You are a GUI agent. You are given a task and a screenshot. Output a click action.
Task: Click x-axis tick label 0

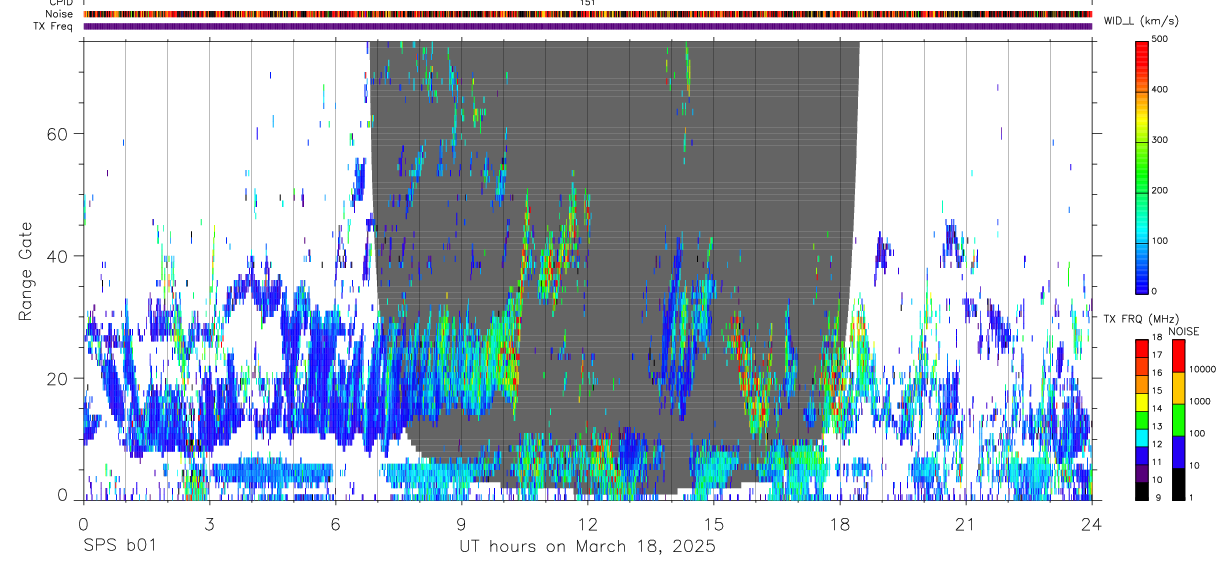pyautogui.click(x=83, y=523)
